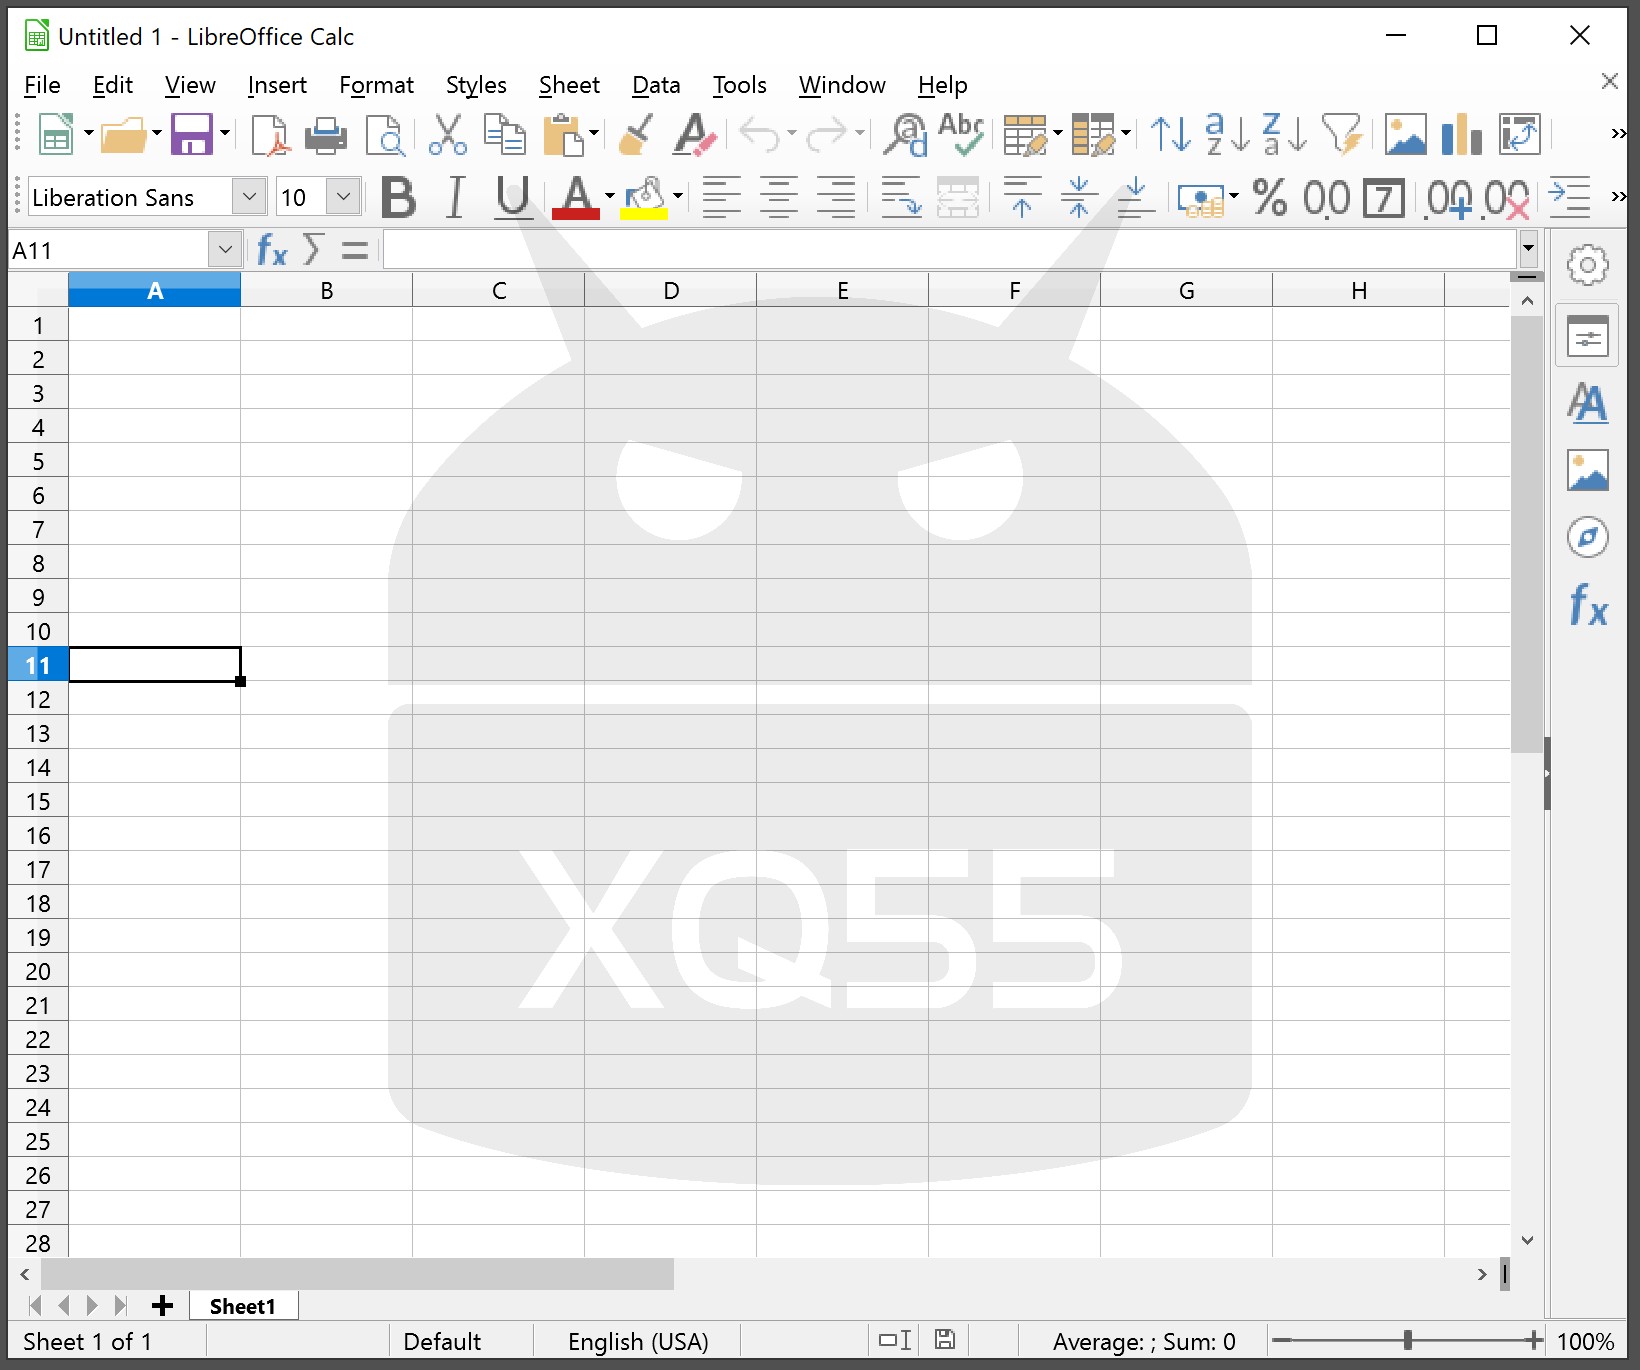Insert Image from toolbar

tap(1405, 134)
